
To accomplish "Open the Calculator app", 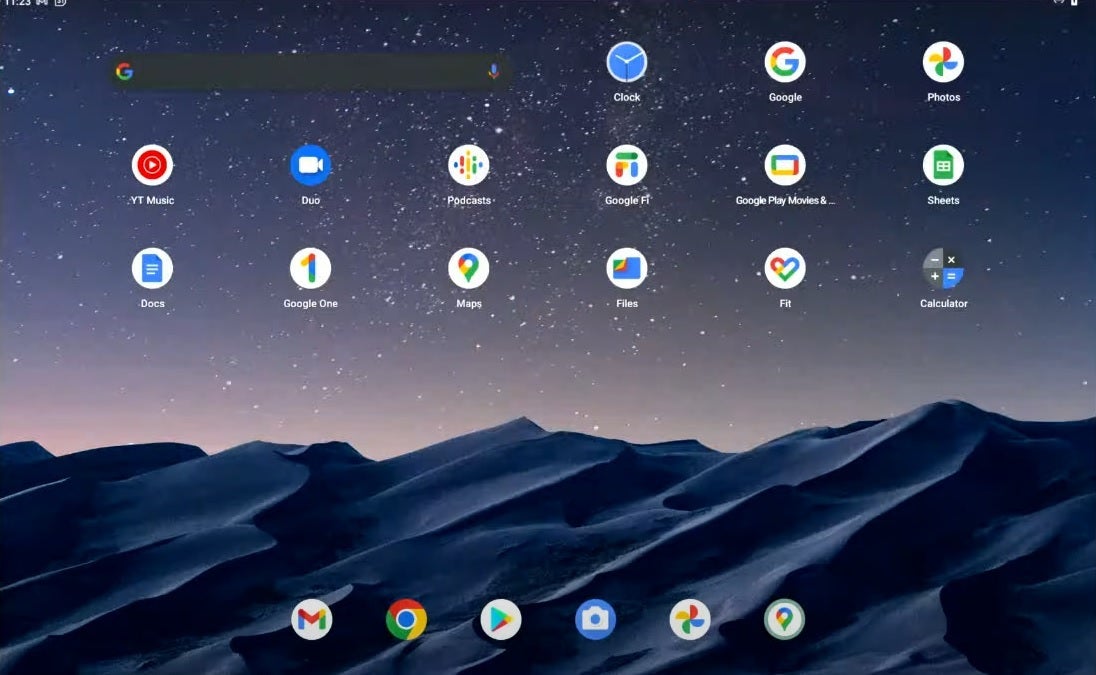I will pyautogui.click(x=943, y=269).
